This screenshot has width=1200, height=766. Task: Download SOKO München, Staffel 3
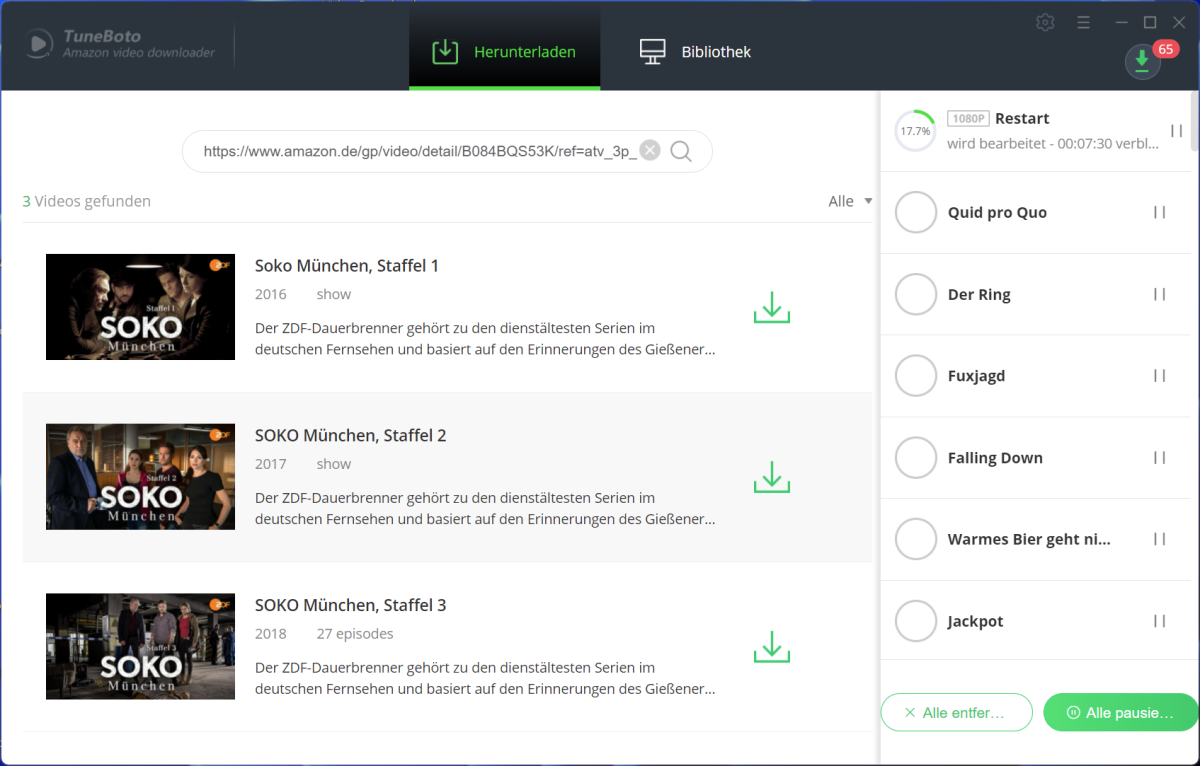[770, 647]
